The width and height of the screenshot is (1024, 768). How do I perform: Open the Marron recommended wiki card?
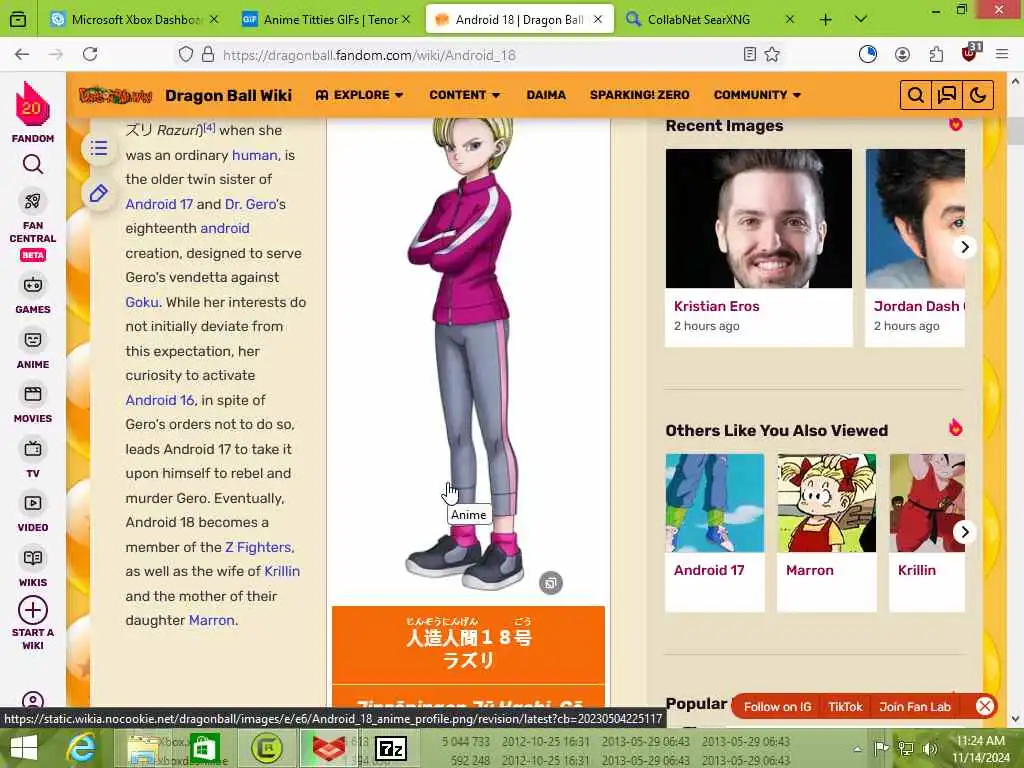tap(826, 532)
